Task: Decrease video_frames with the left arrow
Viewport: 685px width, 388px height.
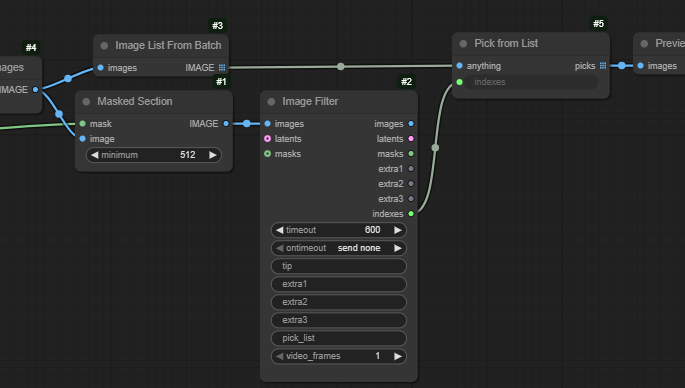Action: (280, 356)
